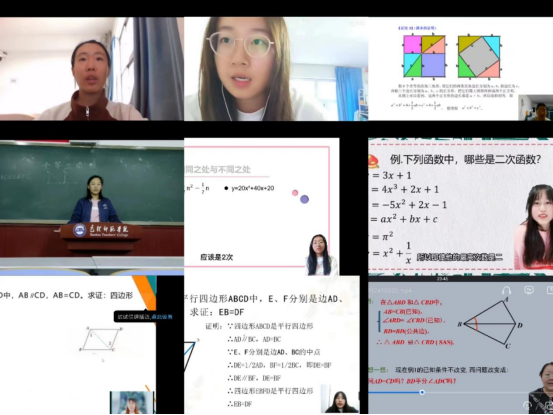Click the partially visible icon at the player's top-right edge
This screenshot has height=415, width=553.
[550, 290]
